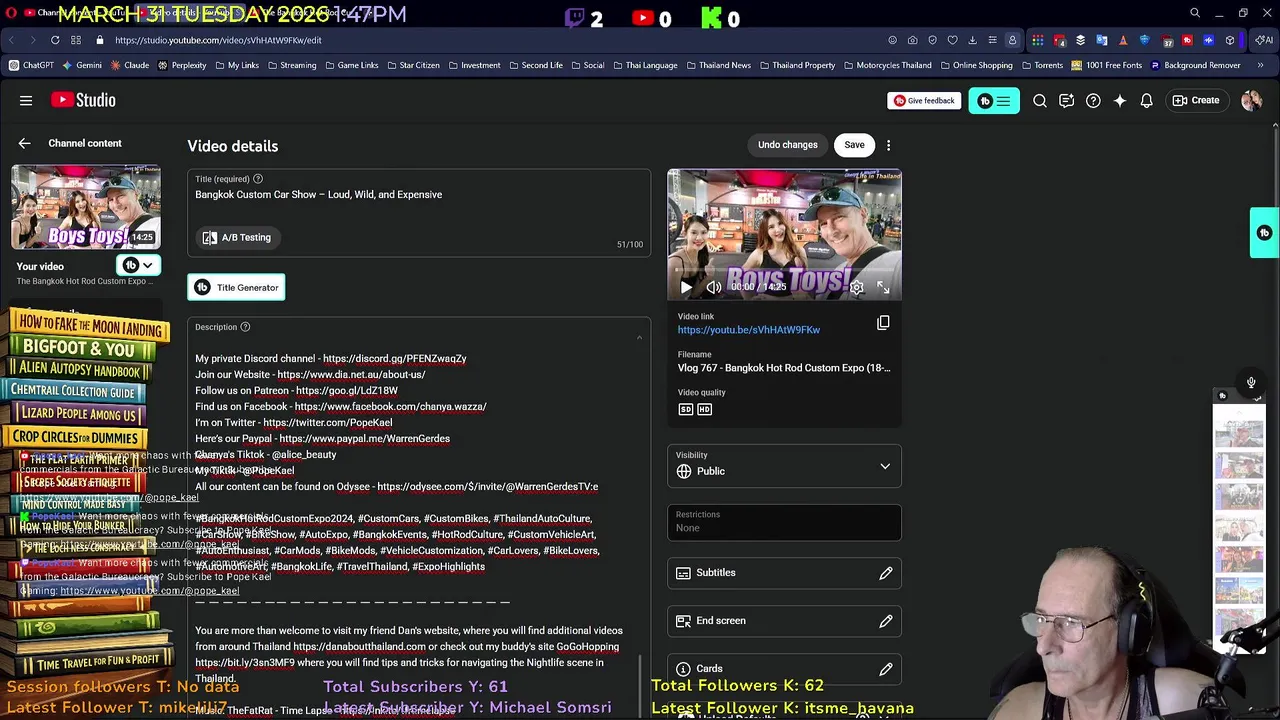Viewport: 1280px width, 720px height.
Task: Open the Claude bookmark
Action: (x=130, y=65)
